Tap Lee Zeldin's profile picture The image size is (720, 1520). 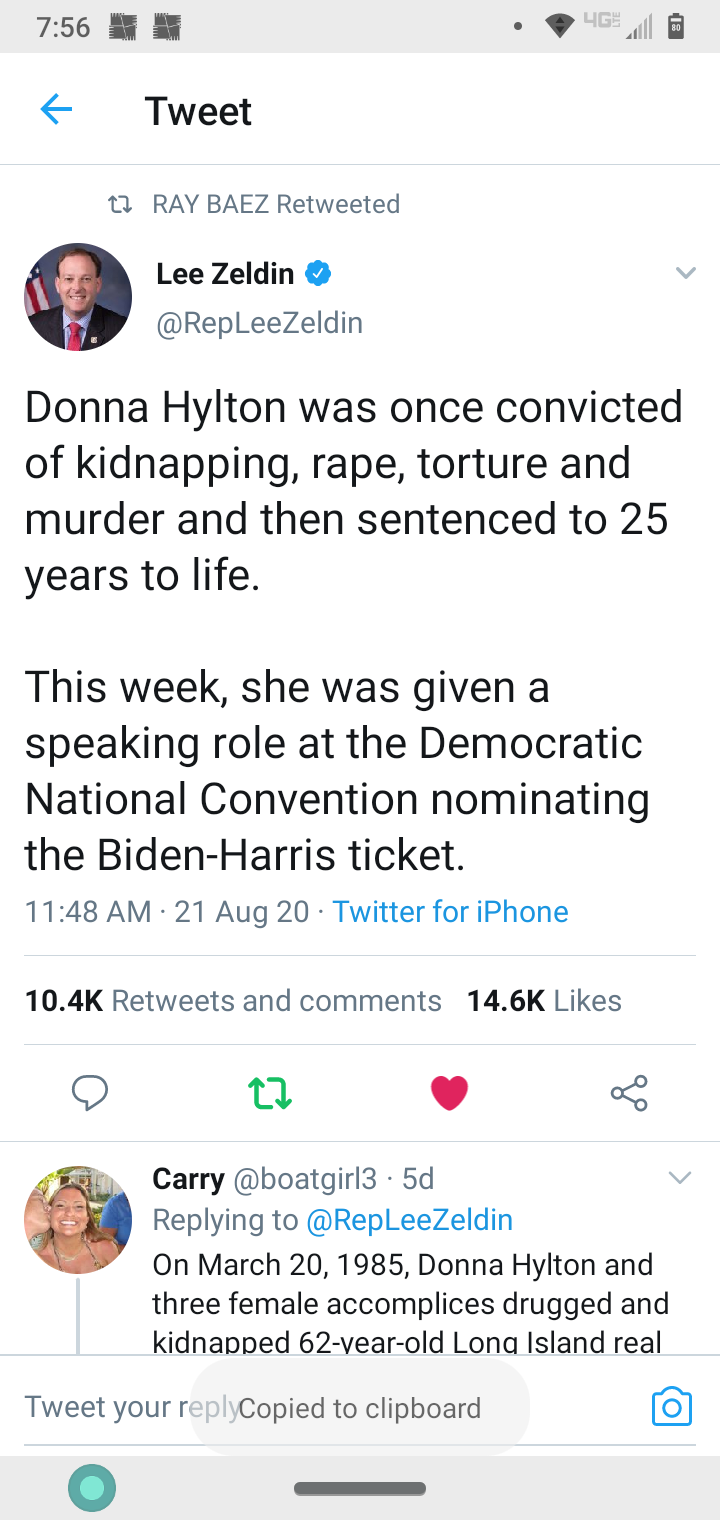pos(78,297)
